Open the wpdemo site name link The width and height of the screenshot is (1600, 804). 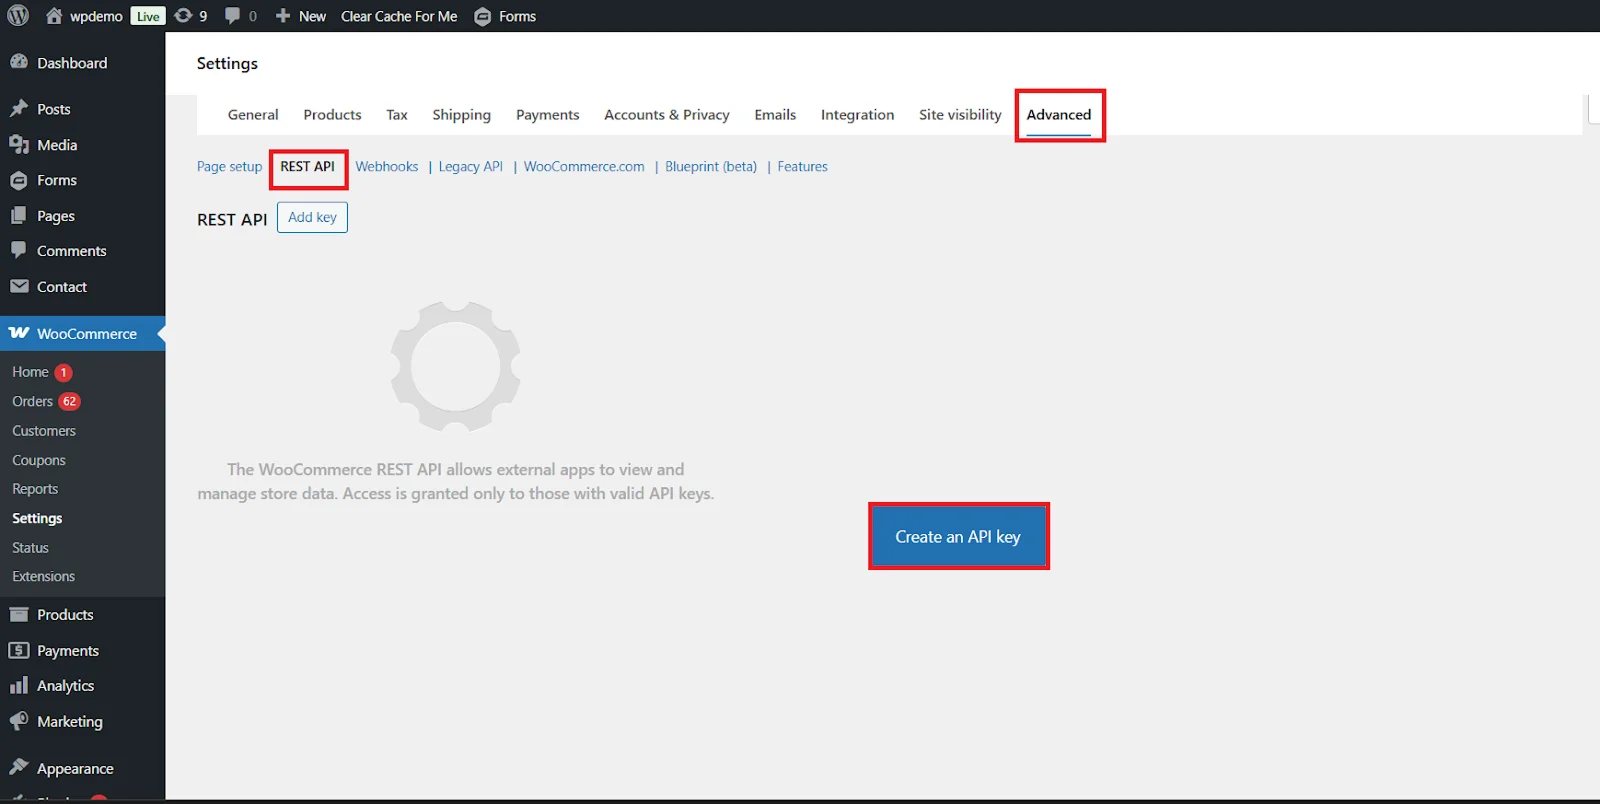click(96, 16)
